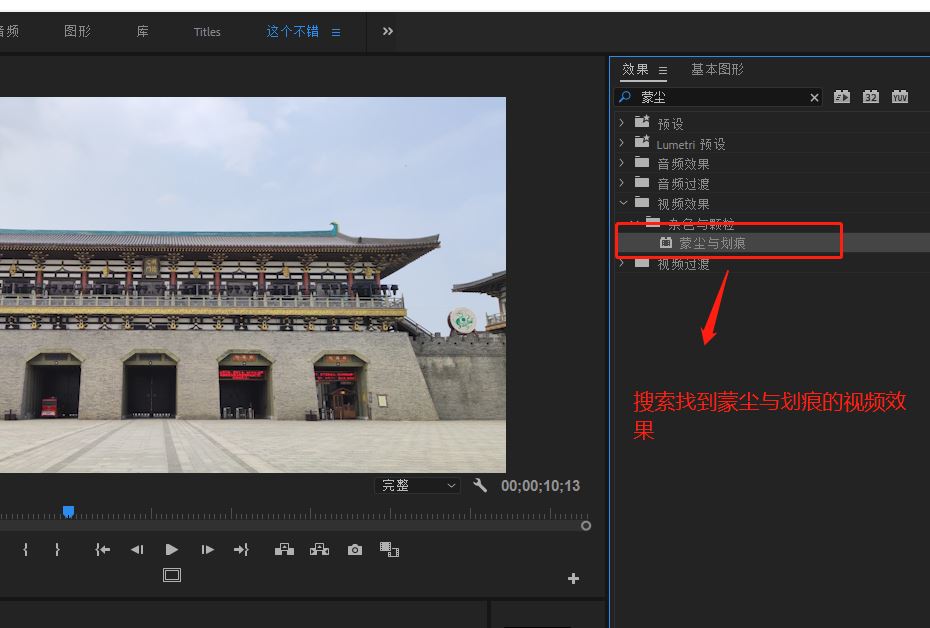Show more workspaces overflow arrows
Screen dimensions: 930x628
tap(387, 31)
